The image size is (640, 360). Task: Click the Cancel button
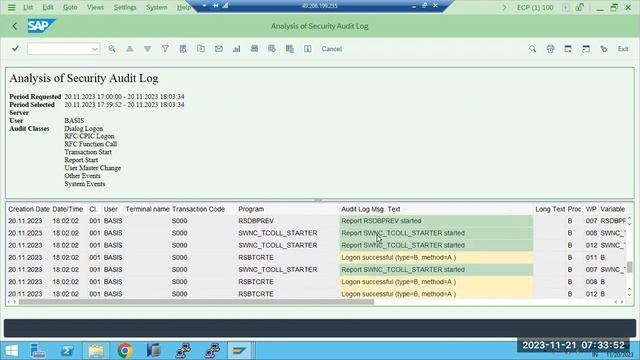[x=331, y=49]
